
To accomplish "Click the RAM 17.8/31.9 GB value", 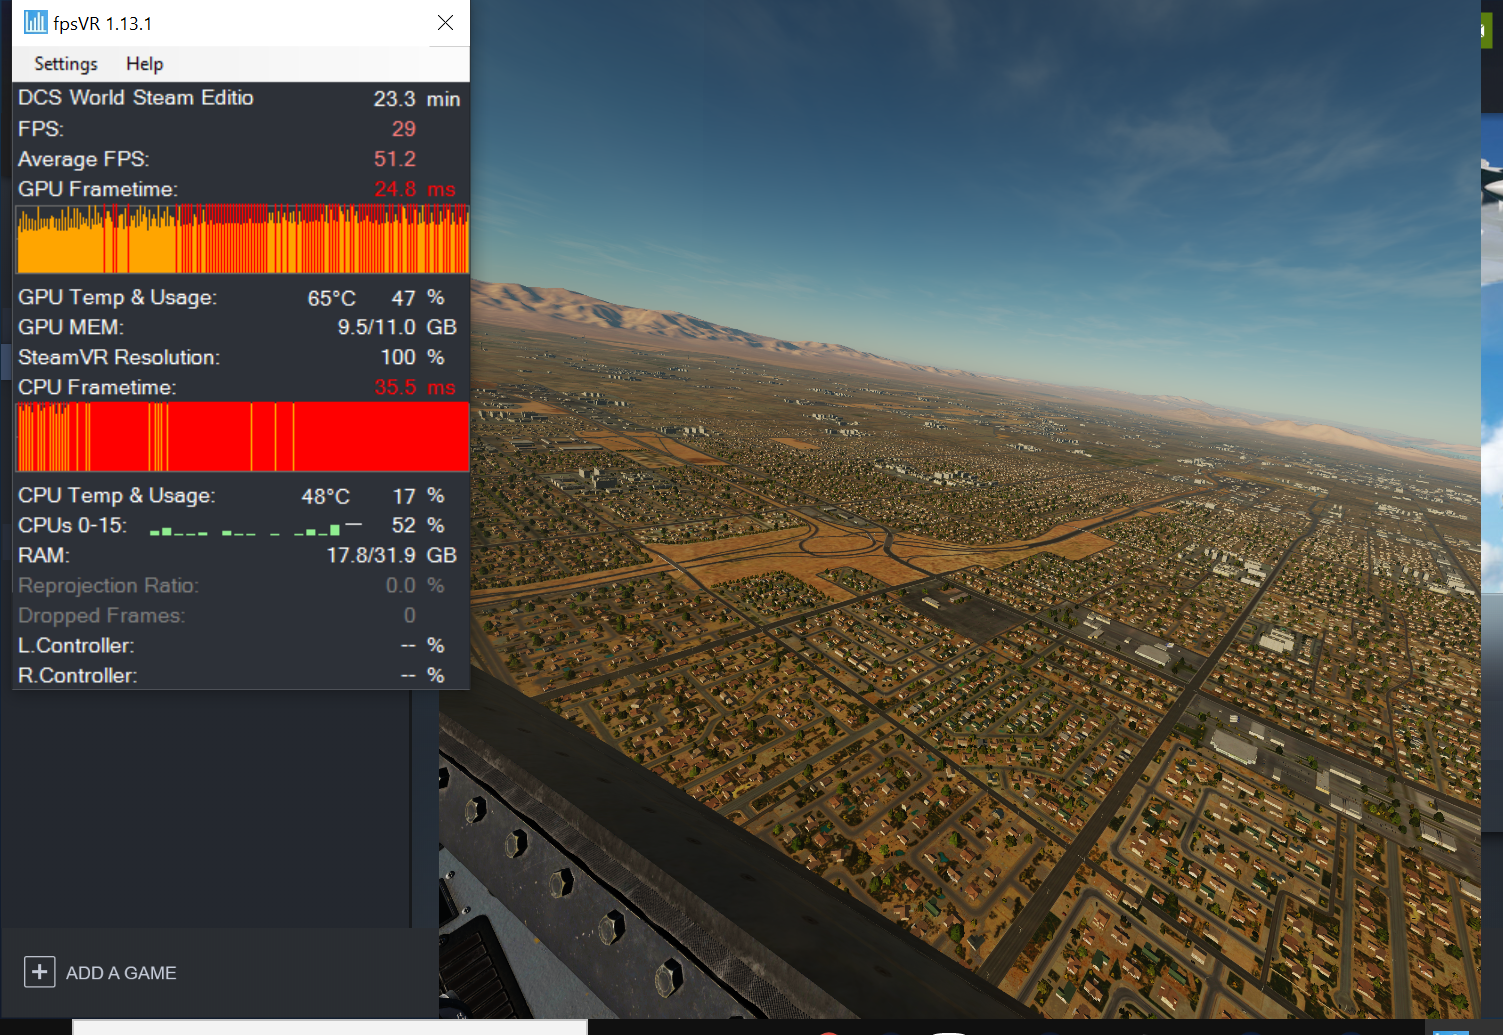I will (x=392, y=555).
